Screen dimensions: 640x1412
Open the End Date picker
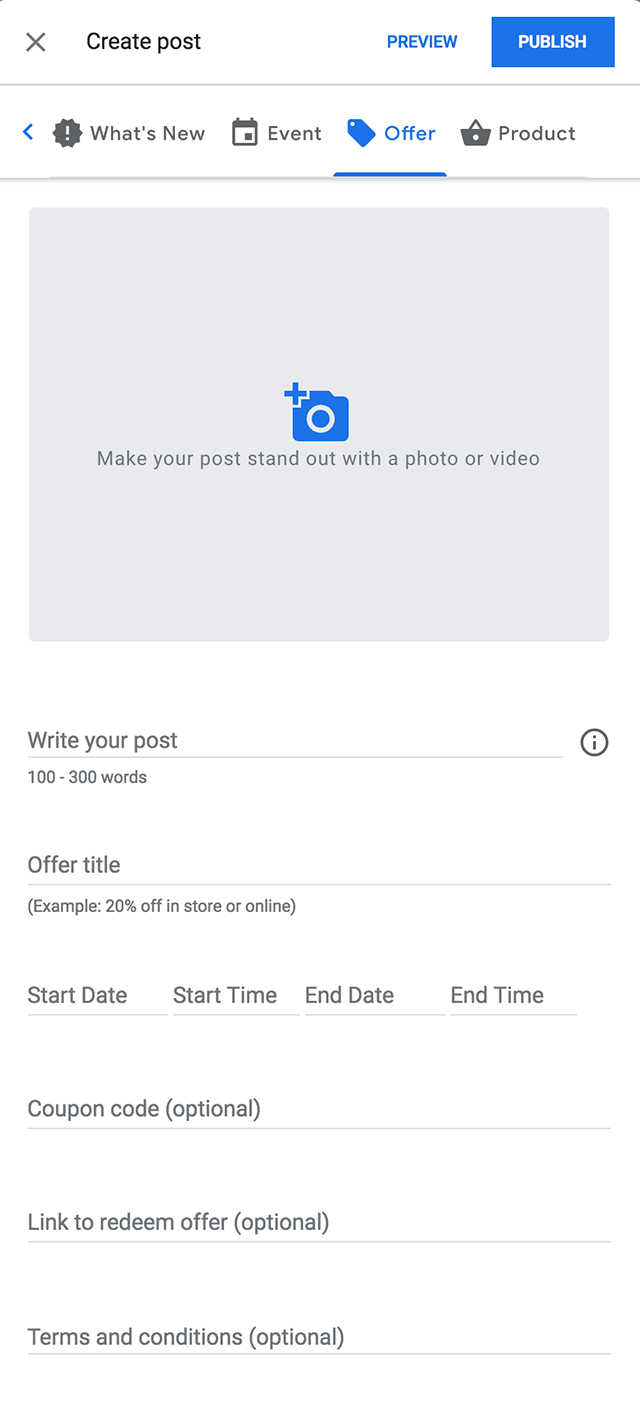point(373,996)
